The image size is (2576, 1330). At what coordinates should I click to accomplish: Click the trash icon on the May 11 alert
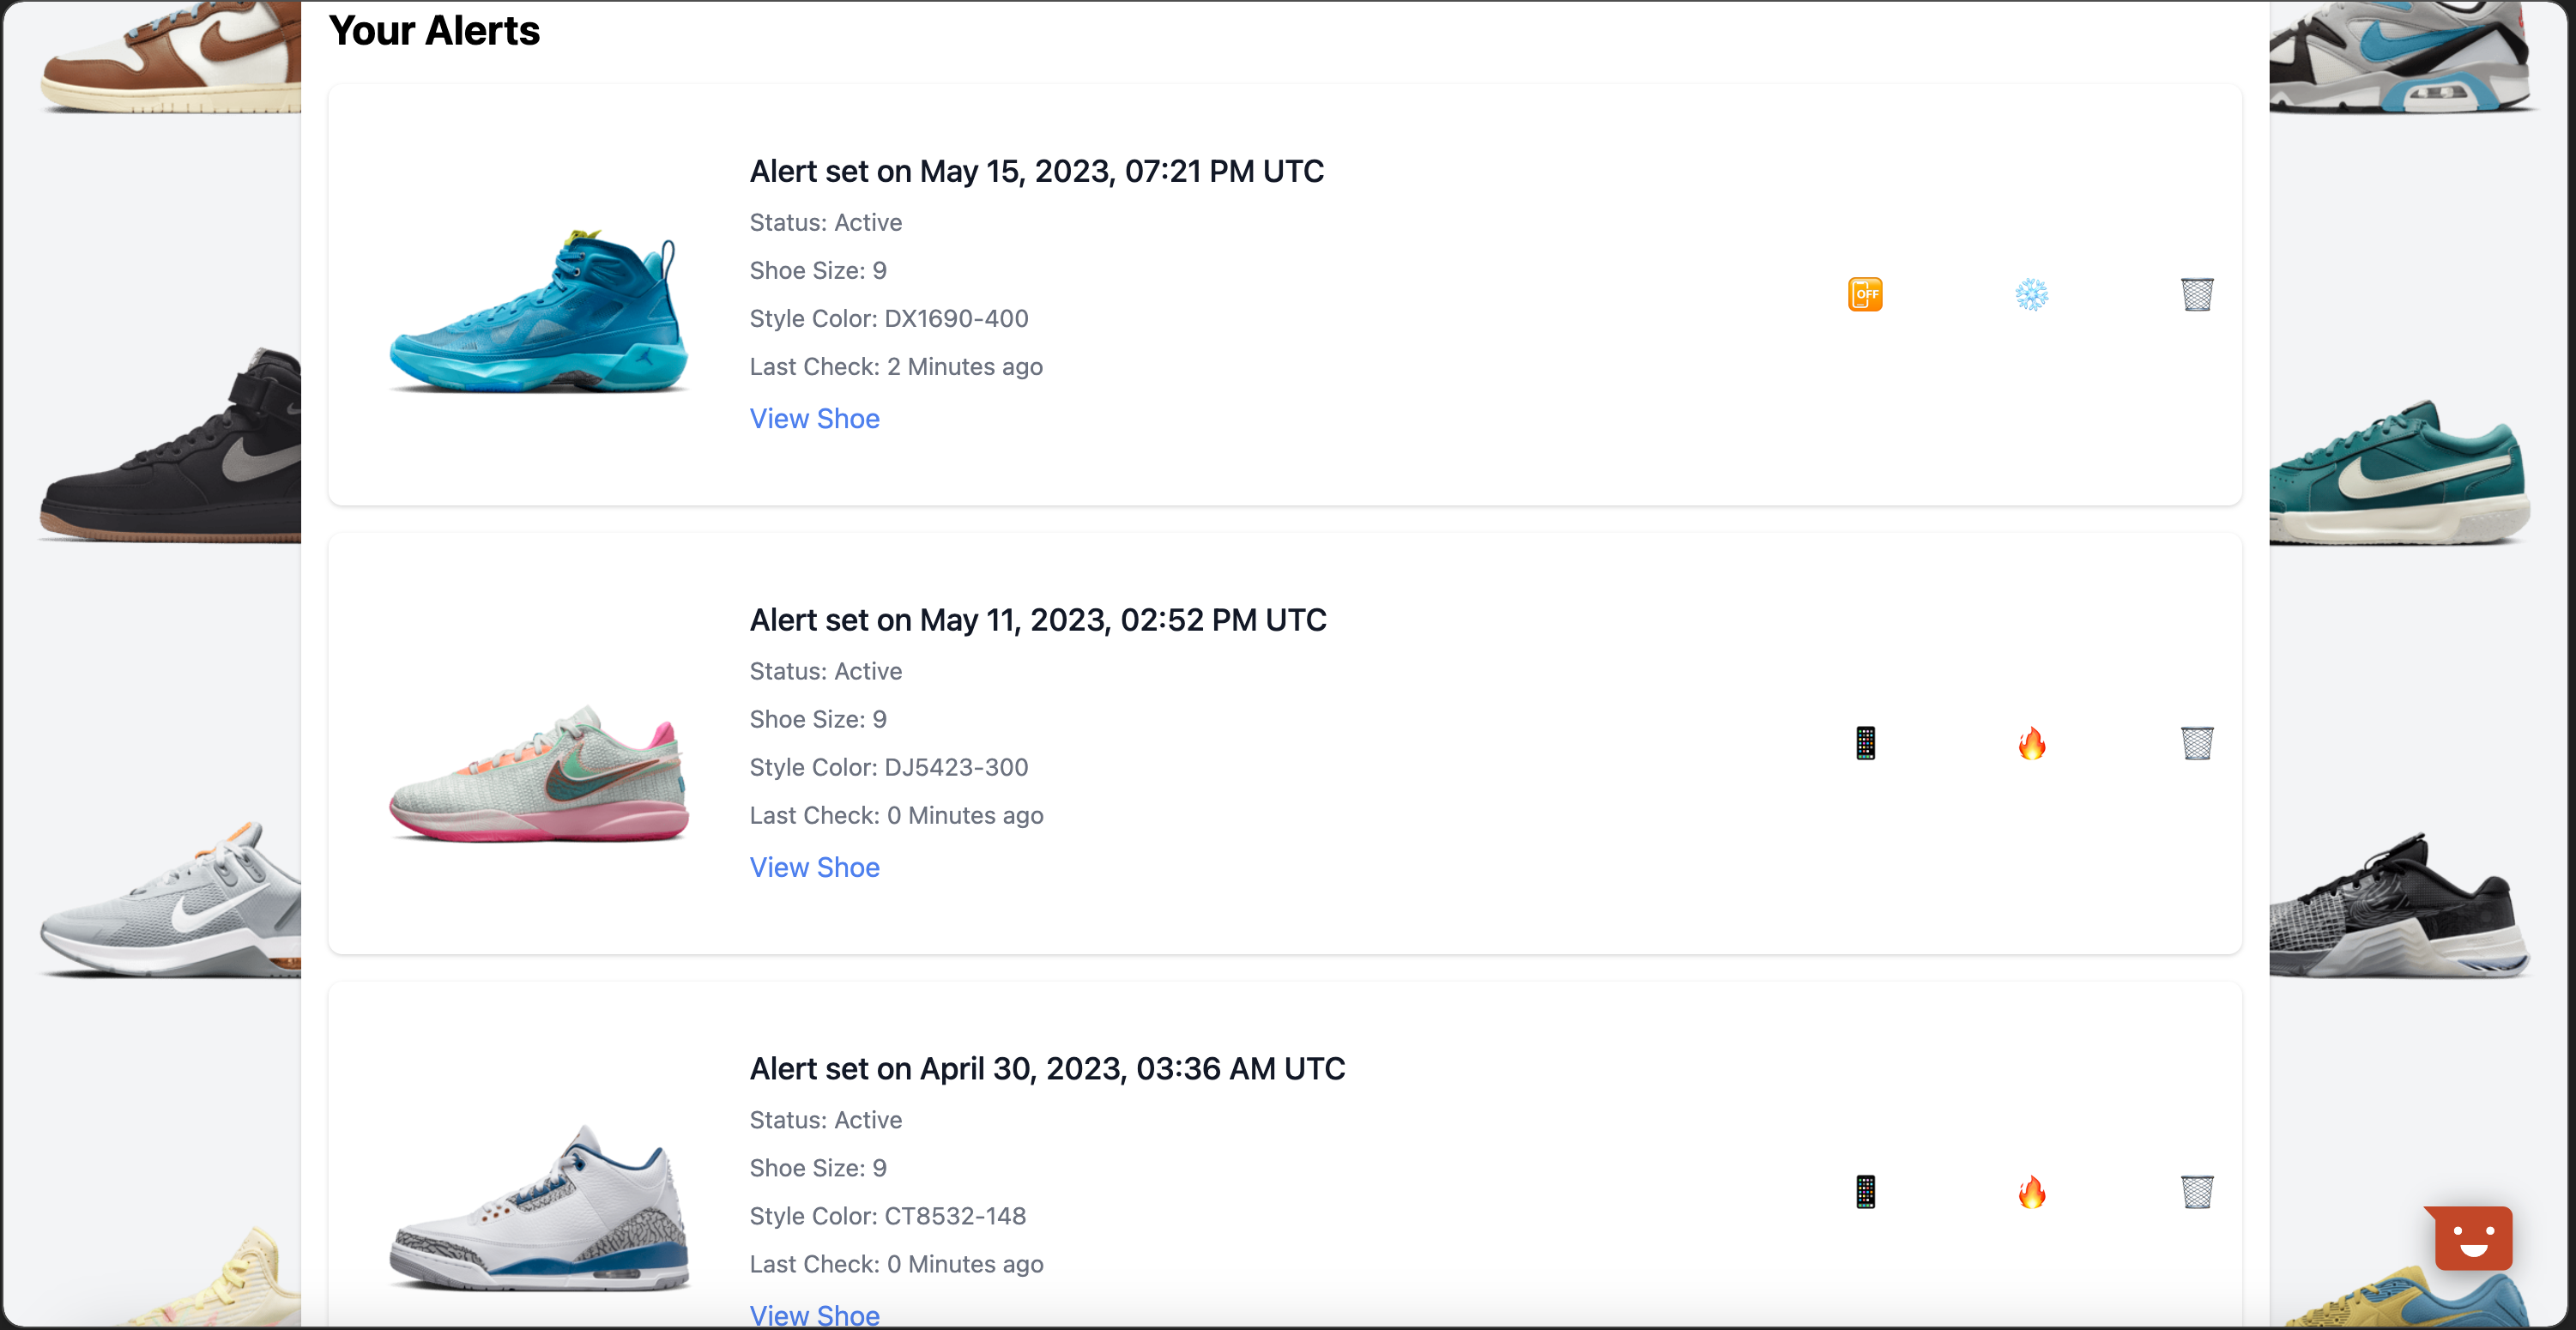coord(2196,743)
